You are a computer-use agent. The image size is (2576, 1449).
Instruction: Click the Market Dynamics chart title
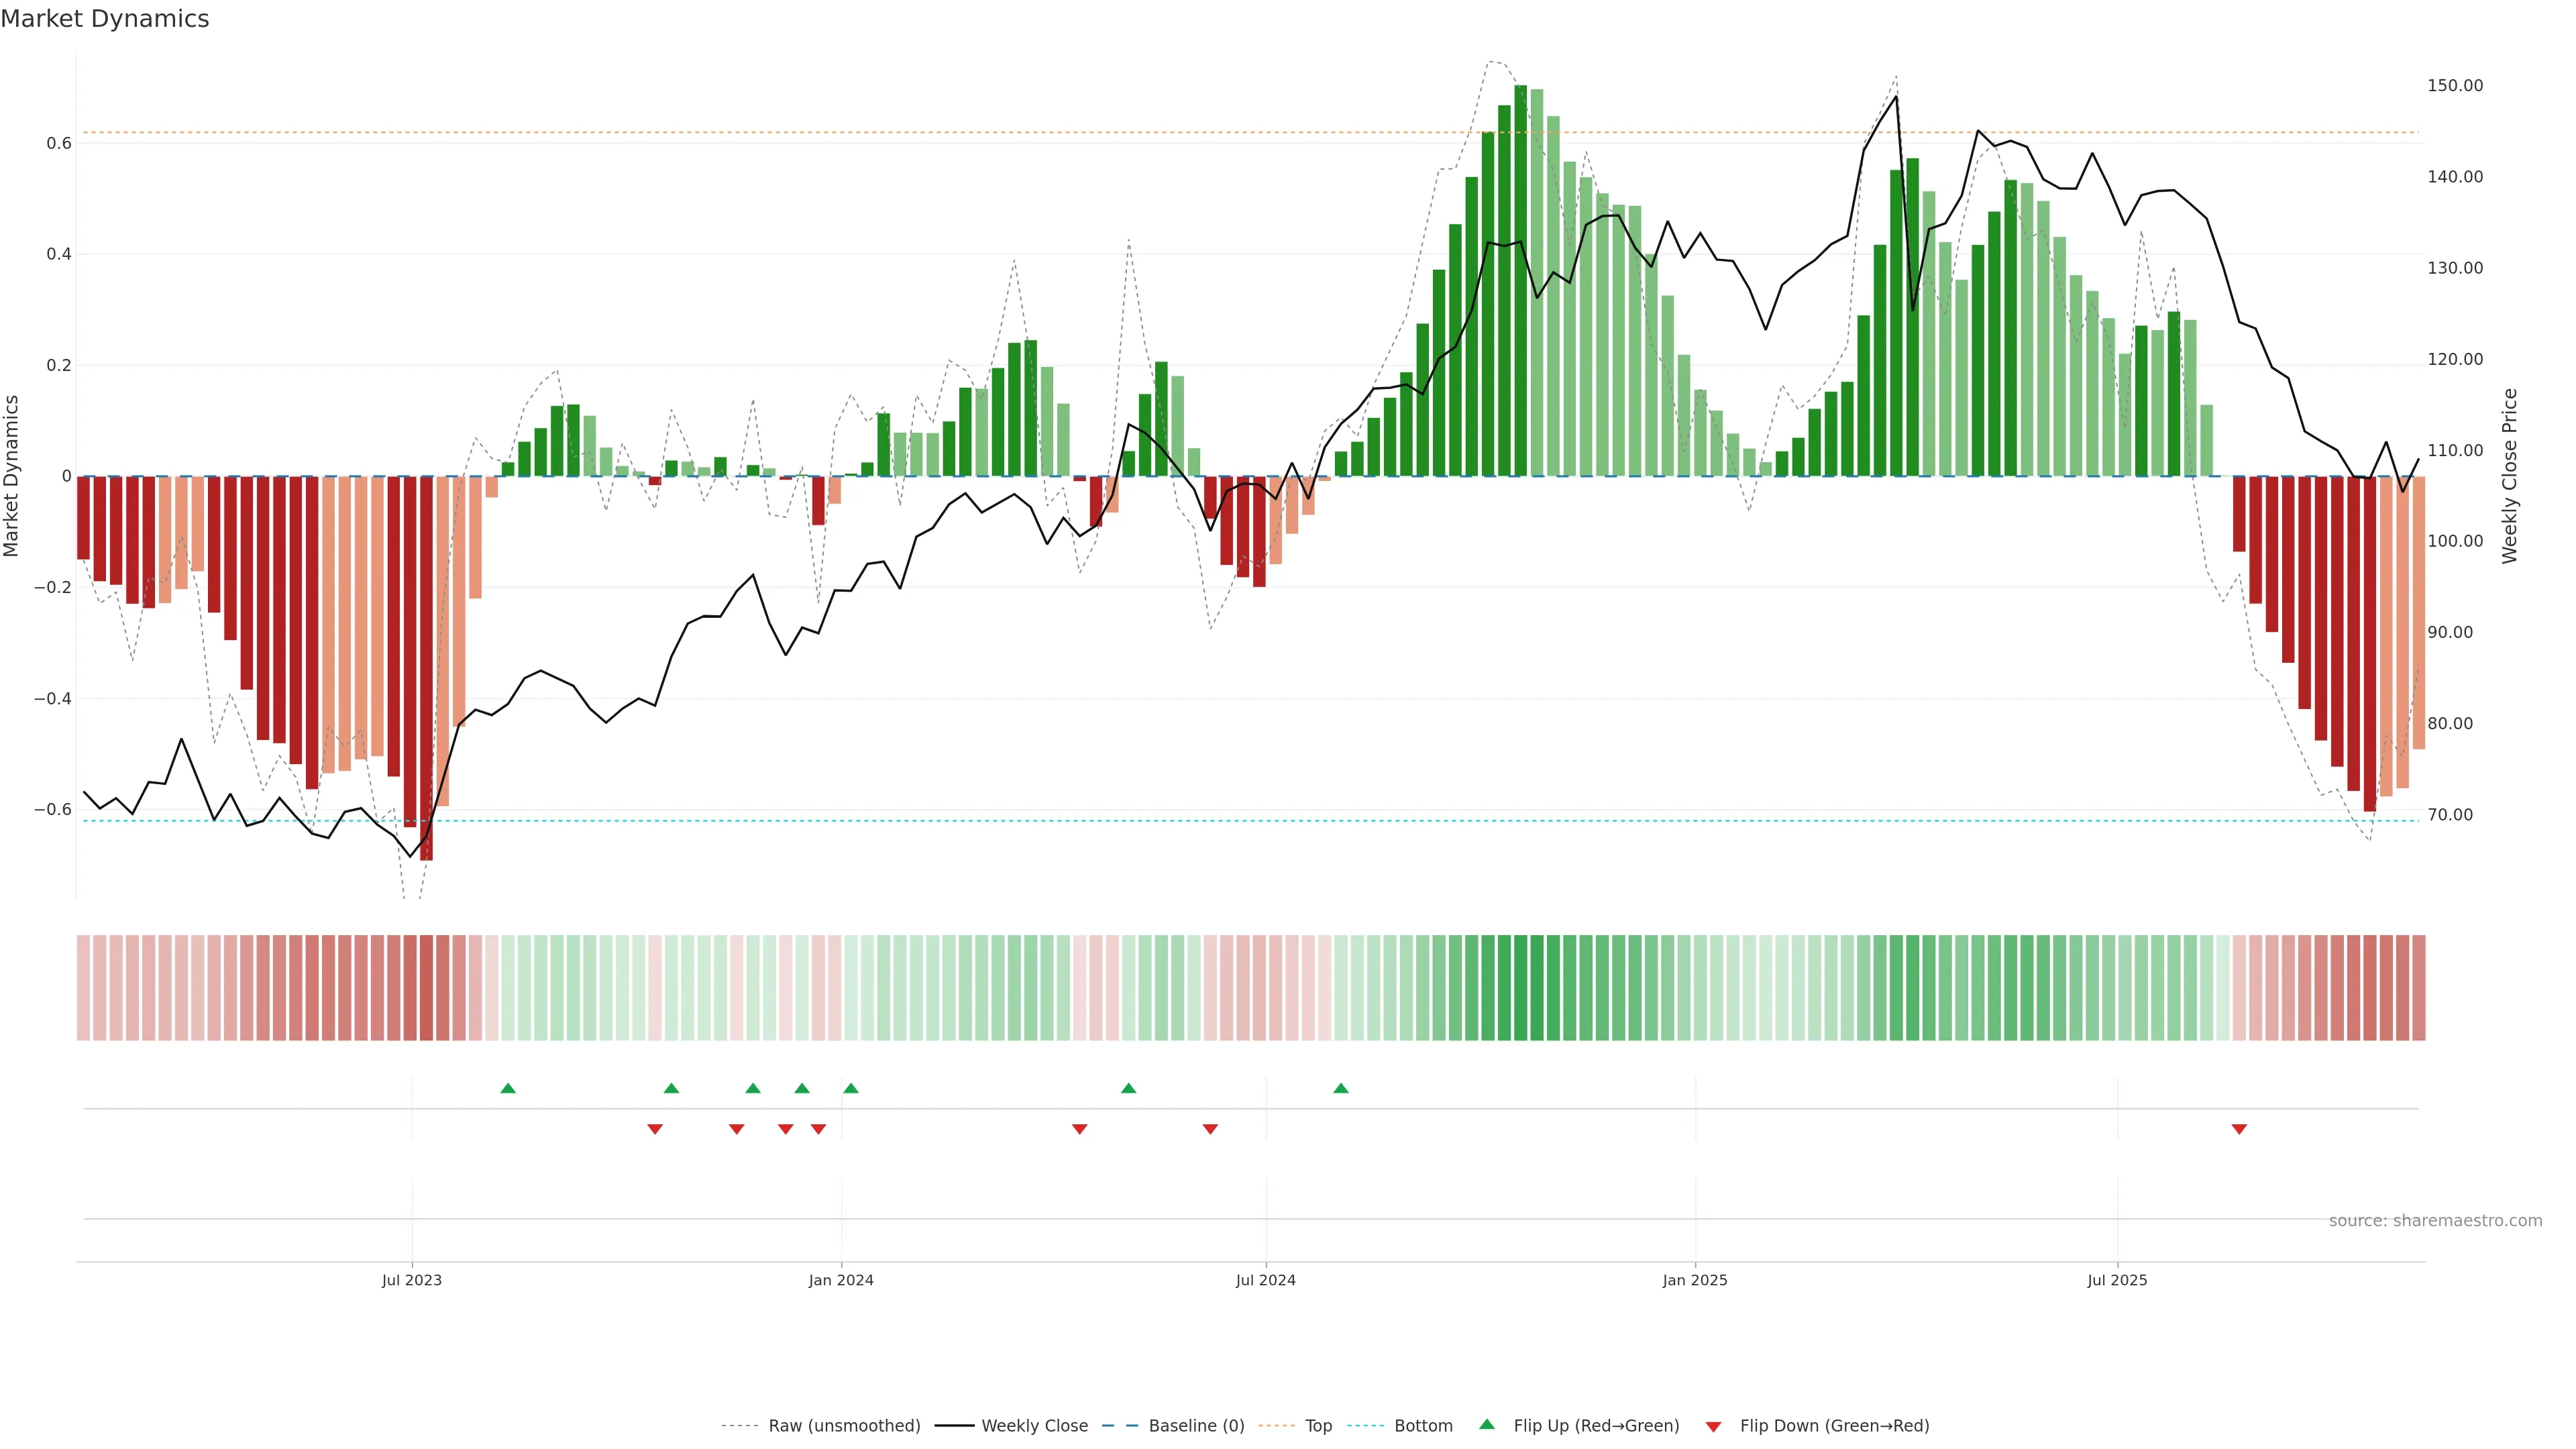[105, 19]
